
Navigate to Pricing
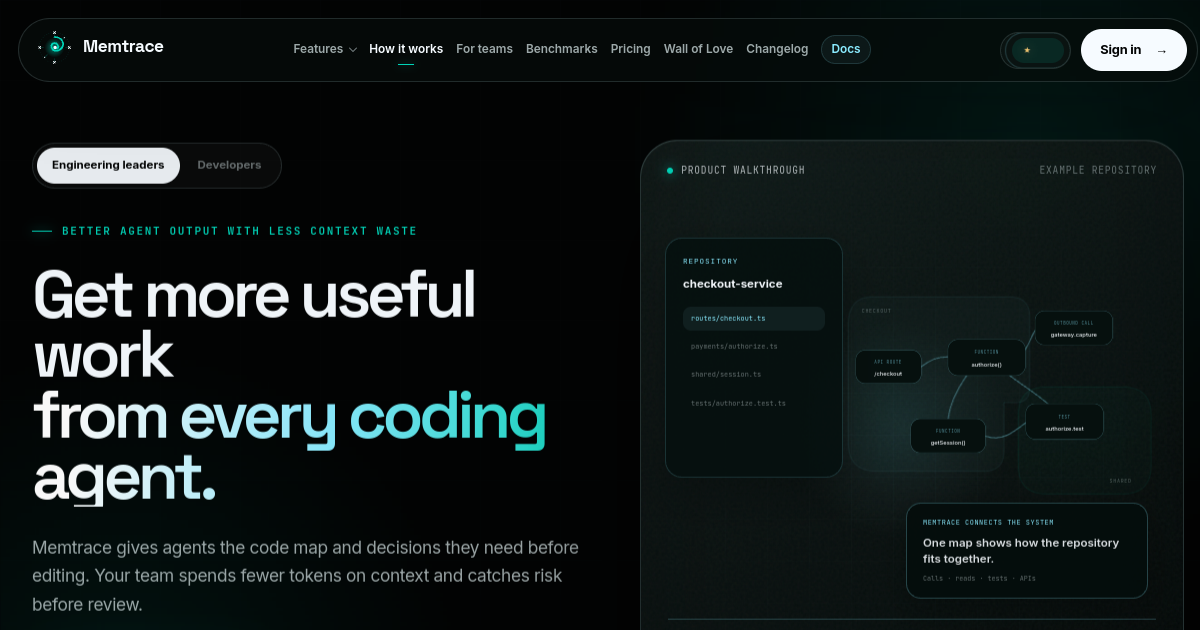pos(631,49)
